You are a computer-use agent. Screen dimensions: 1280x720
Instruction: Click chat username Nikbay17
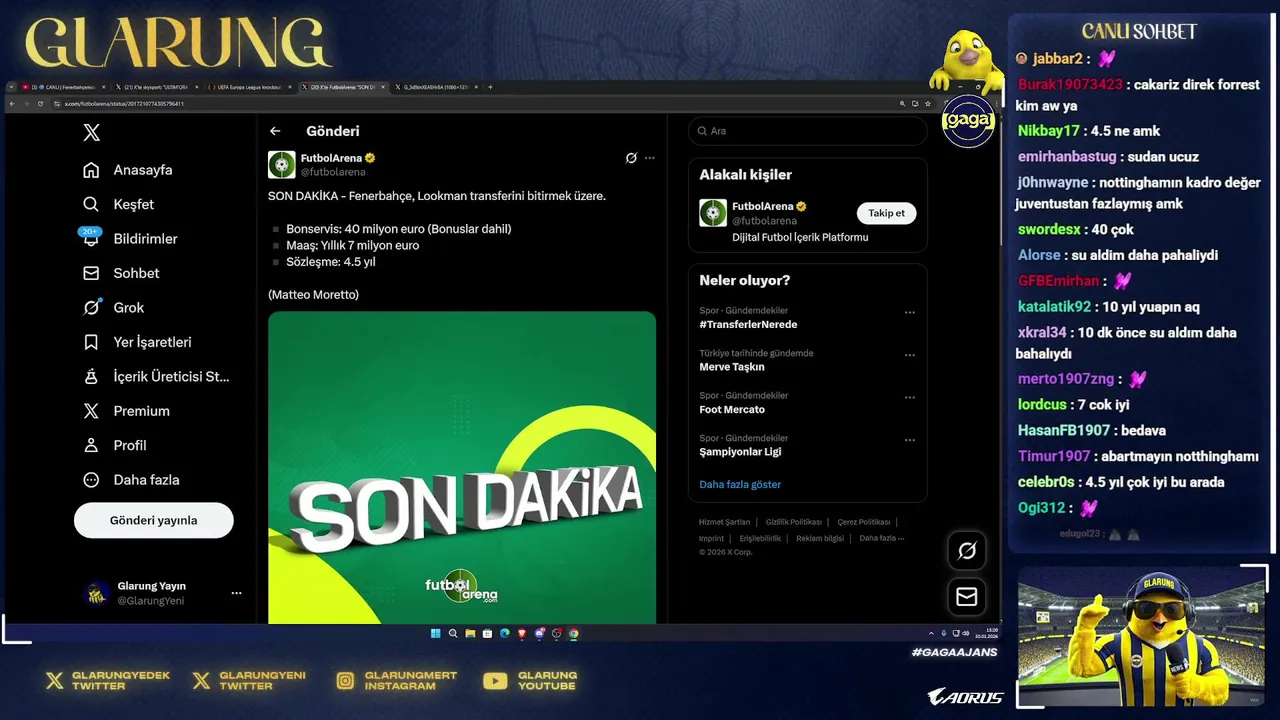pos(1049,131)
